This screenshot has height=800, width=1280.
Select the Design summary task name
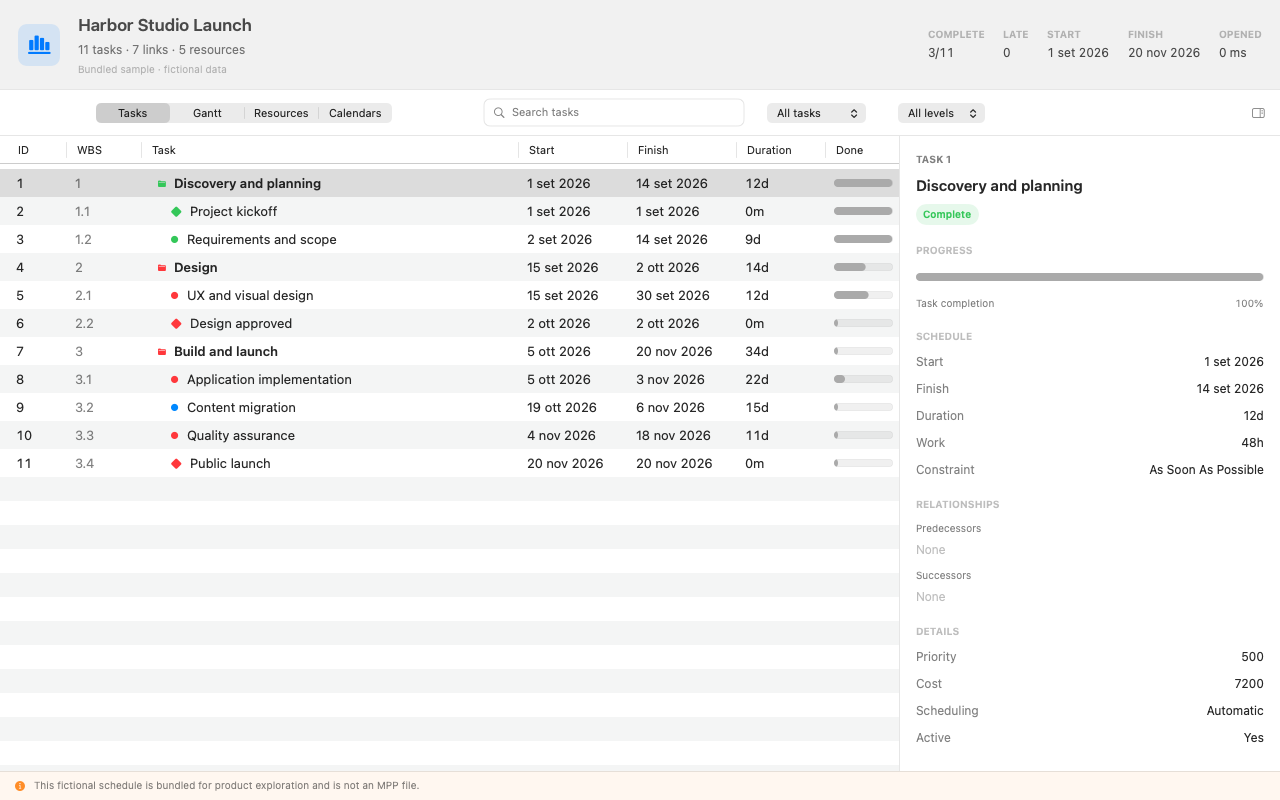(195, 268)
